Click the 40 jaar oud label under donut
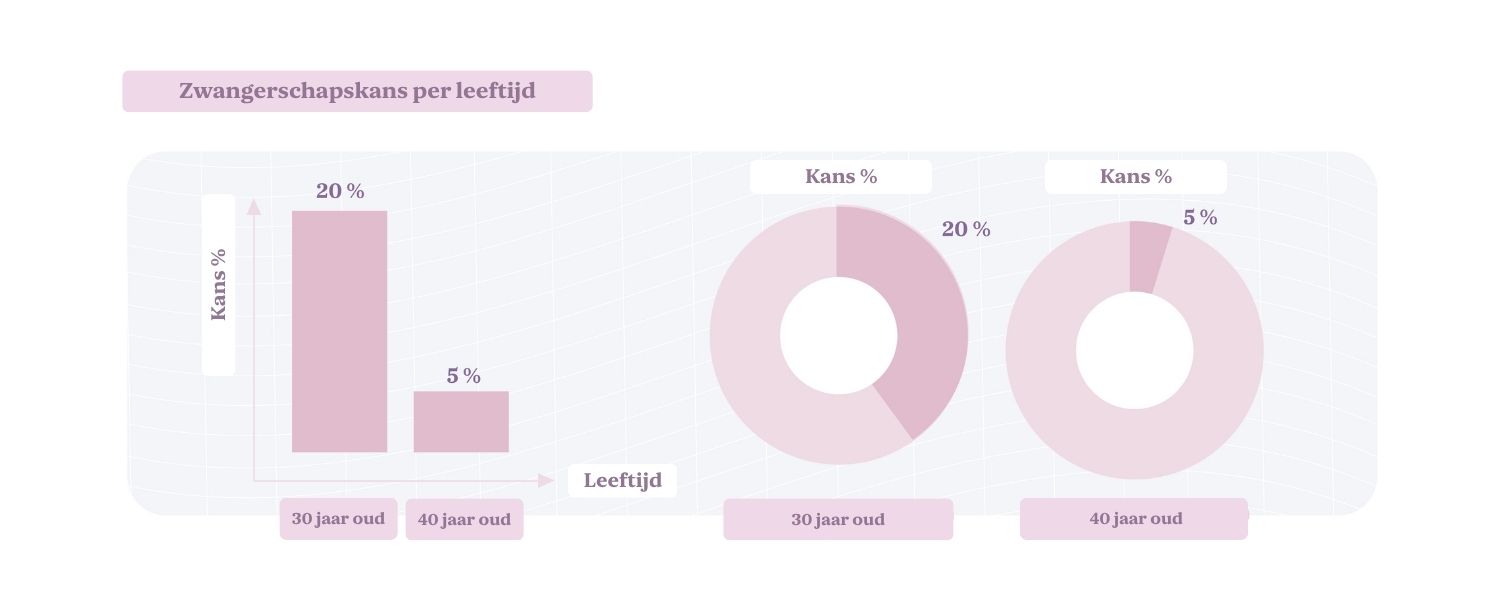This screenshot has height=600, width=1500. 1134,519
